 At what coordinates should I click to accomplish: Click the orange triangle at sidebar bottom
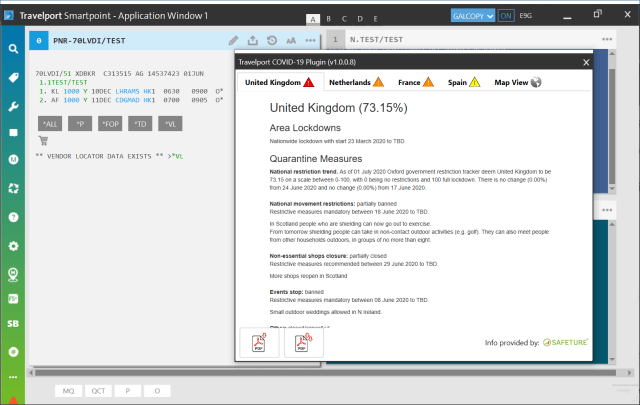(13, 401)
